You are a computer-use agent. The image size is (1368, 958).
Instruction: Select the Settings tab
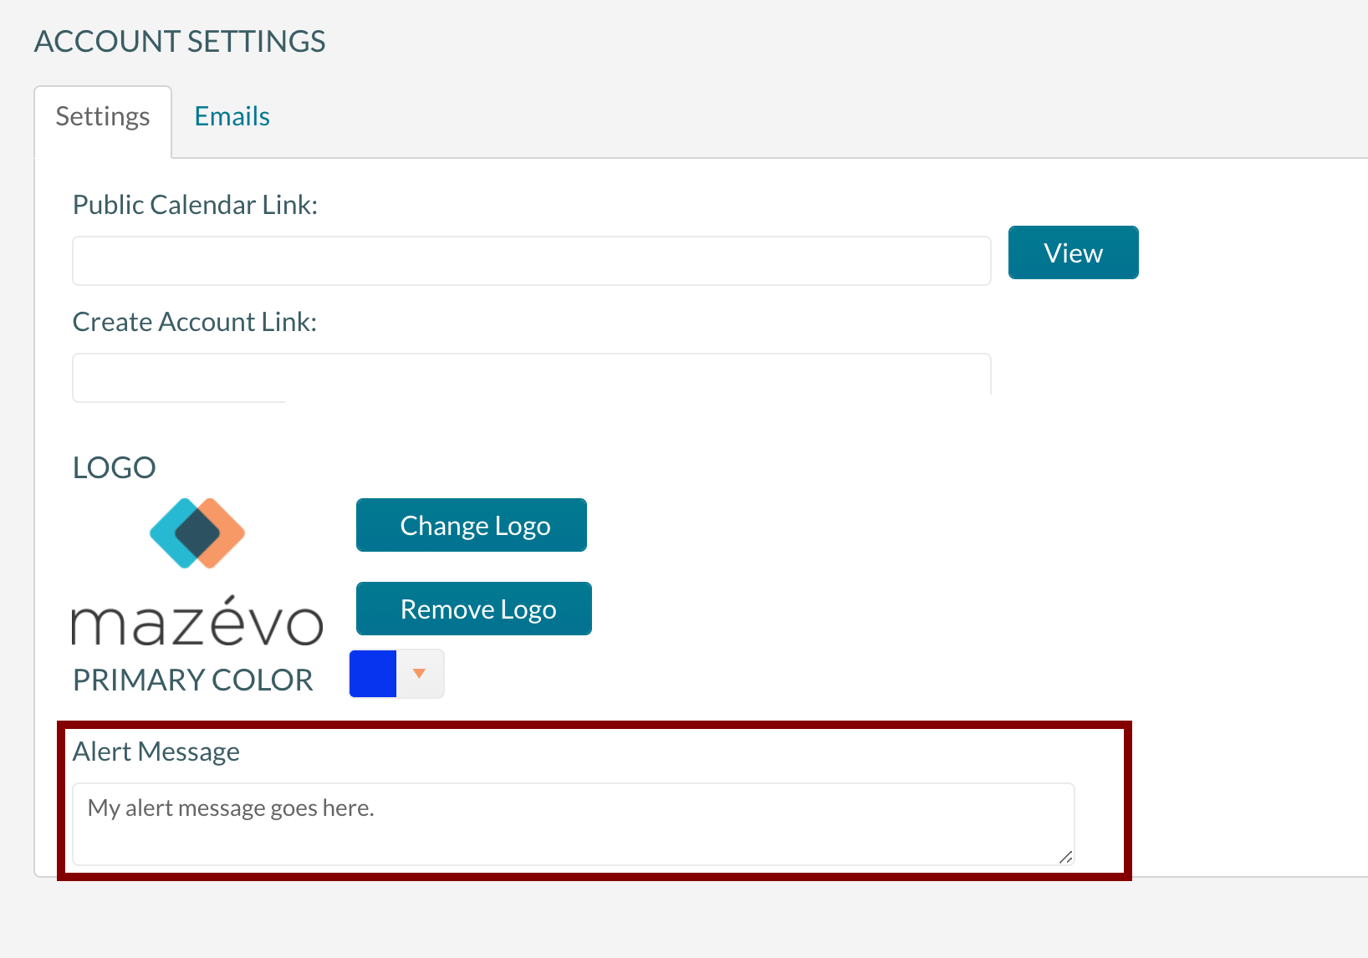101,116
